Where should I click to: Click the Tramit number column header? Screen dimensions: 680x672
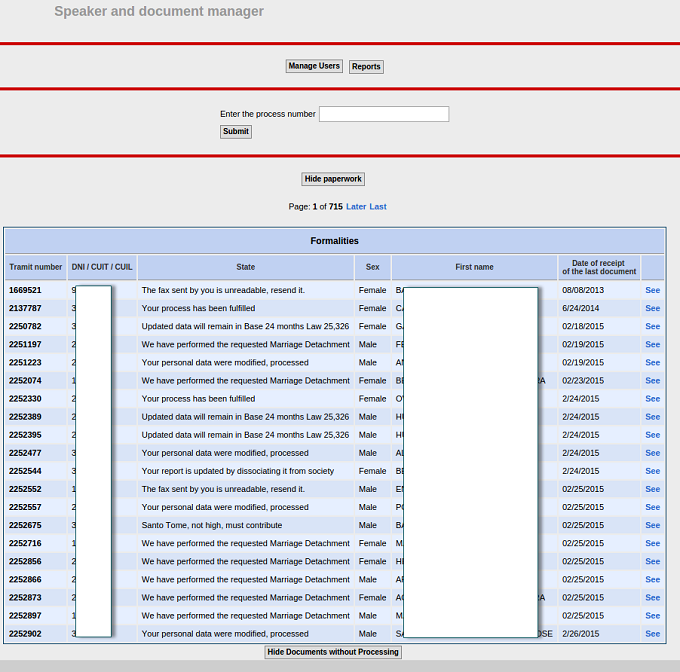click(36, 267)
